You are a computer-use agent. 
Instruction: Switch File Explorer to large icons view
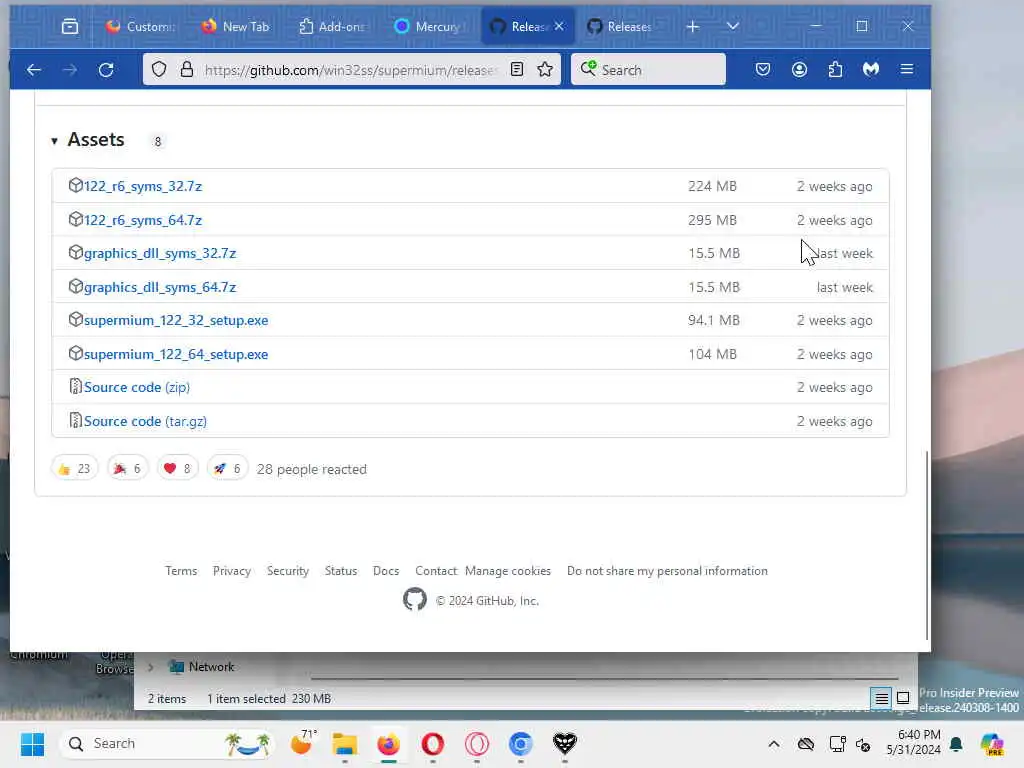point(903,698)
